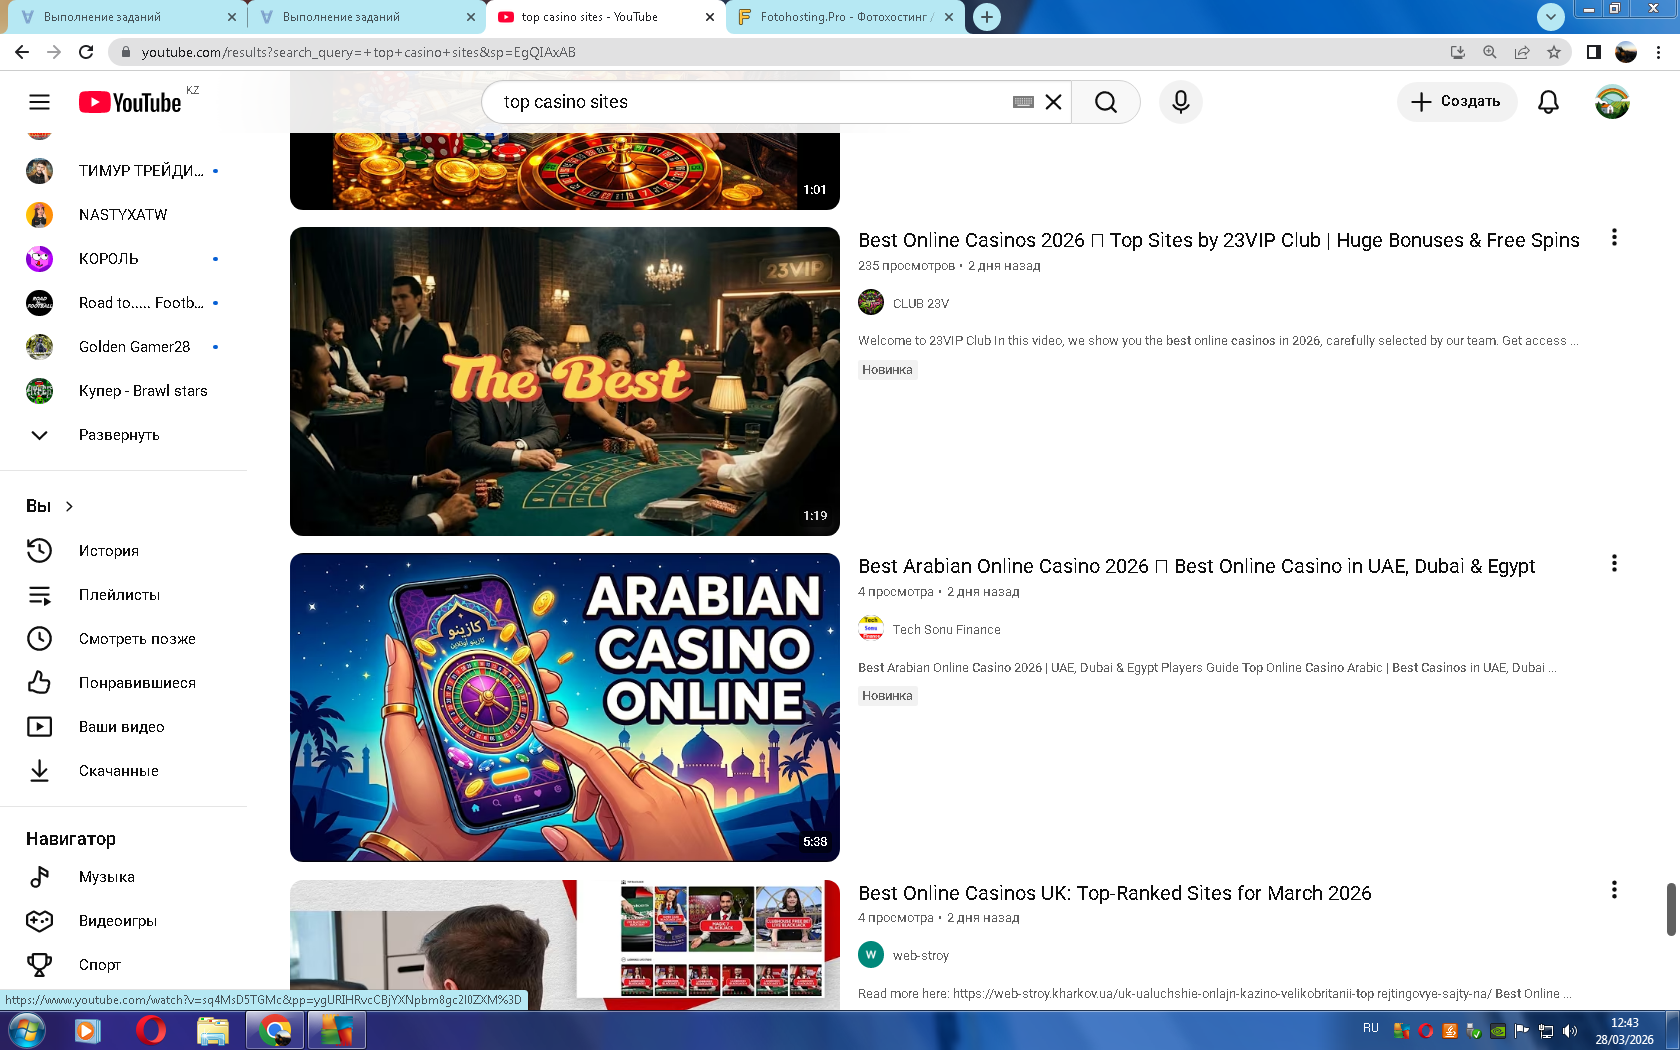Open Playlists via its sidebar icon

coord(39,595)
